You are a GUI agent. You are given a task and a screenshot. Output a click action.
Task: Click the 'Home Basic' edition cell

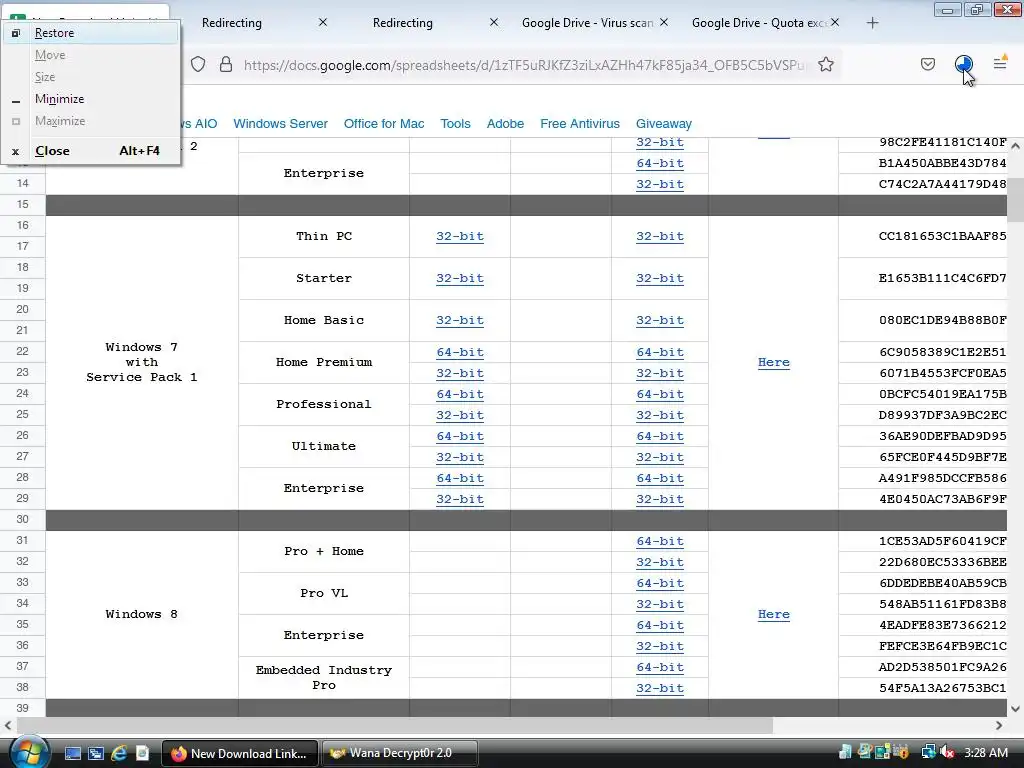(x=324, y=320)
